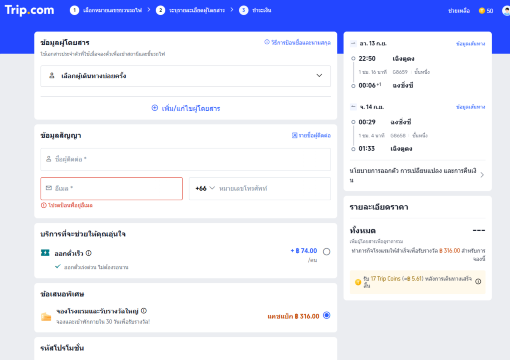This screenshot has width=510, height=360.
Task: Click the info icon beside the hotel reward offer
Action: [x=144, y=311]
